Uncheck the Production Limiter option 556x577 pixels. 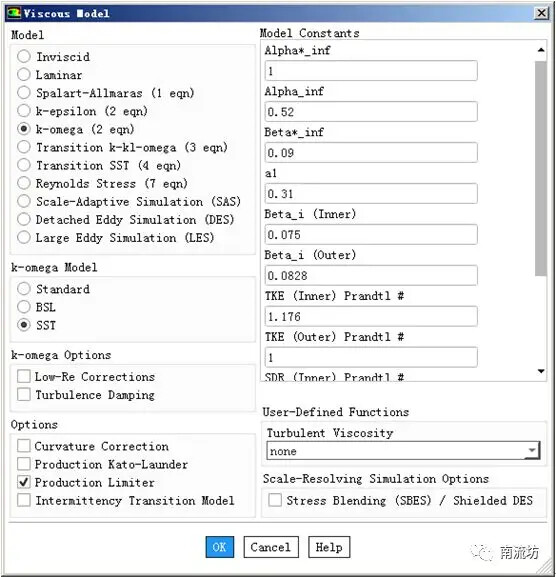click(x=24, y=482)
